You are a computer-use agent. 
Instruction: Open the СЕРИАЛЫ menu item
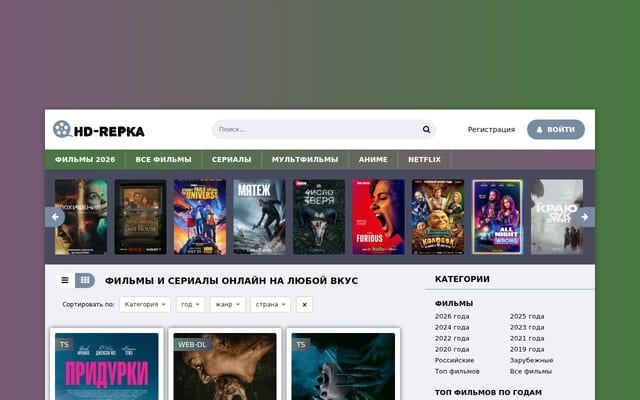click(x=231, y=160)
